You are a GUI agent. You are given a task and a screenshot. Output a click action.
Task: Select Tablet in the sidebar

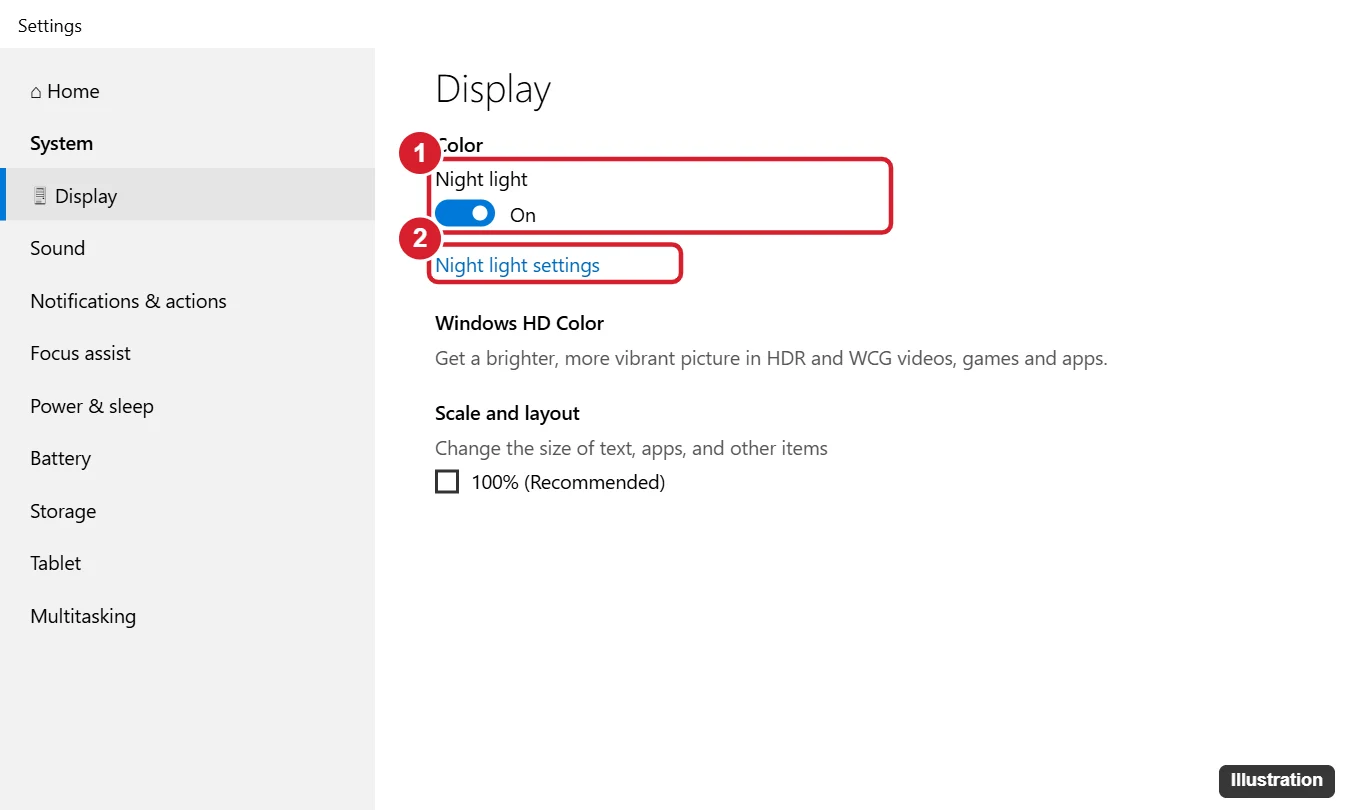coord(188,563)
